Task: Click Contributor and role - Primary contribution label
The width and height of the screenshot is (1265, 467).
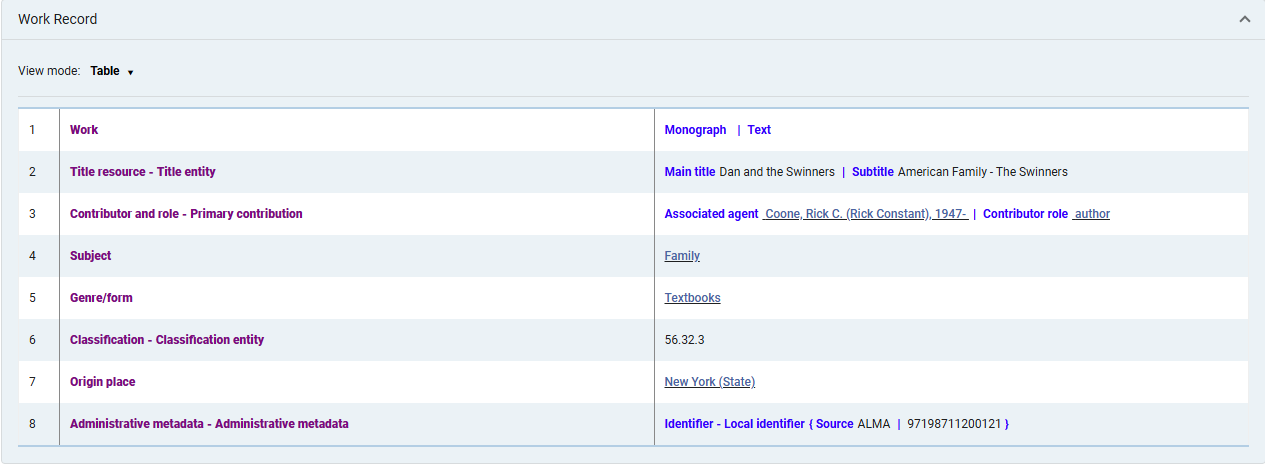Action: pos(186,214)
